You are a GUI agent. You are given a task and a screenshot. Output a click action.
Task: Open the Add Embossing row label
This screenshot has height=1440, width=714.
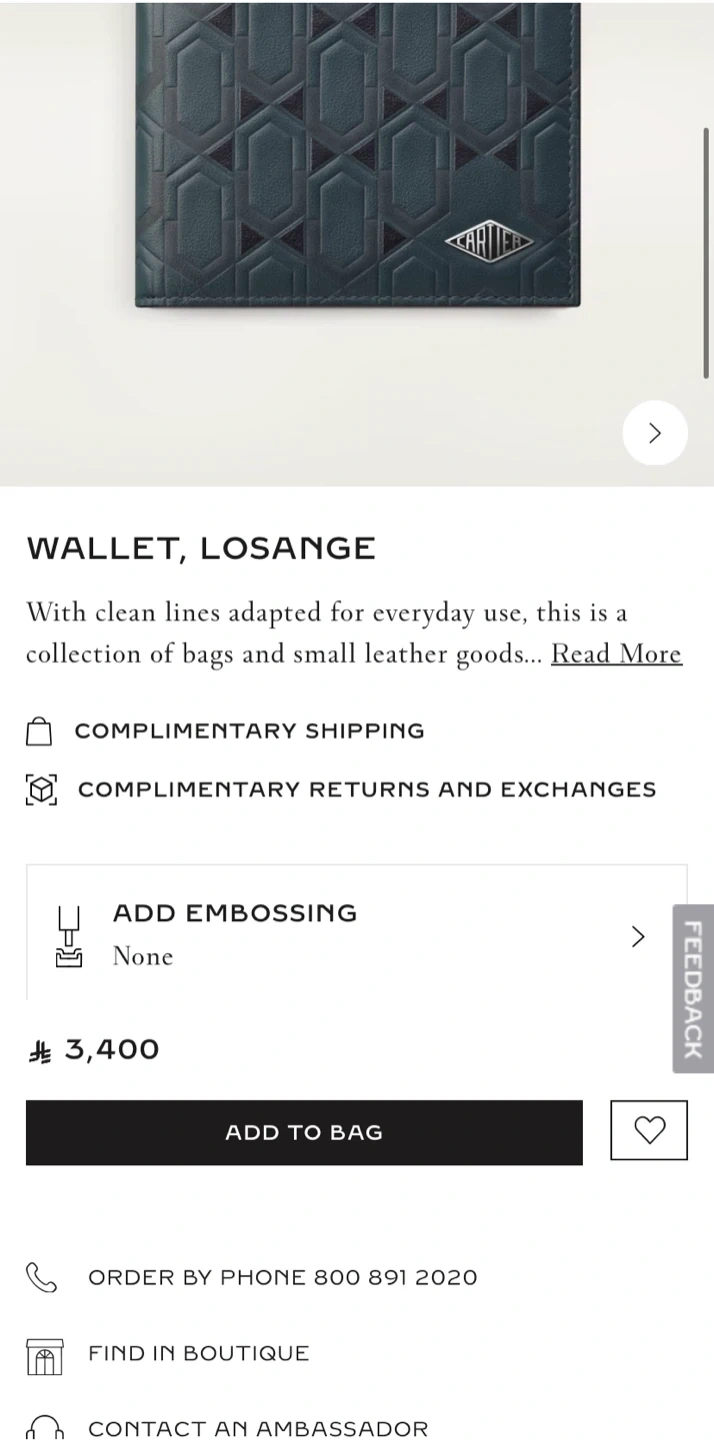(234, 913)
